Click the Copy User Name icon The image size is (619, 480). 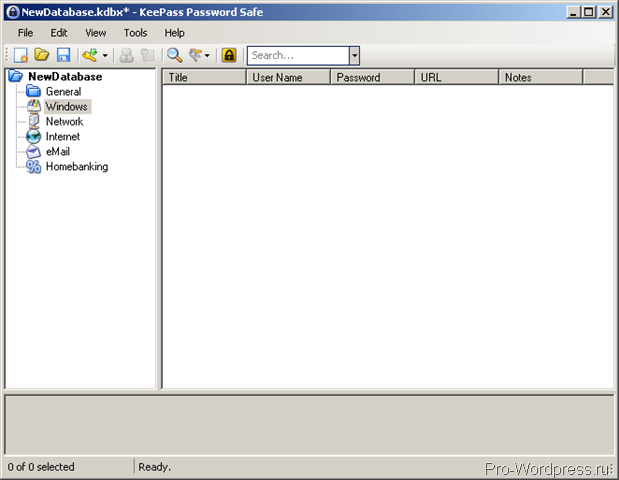point(126,55)
